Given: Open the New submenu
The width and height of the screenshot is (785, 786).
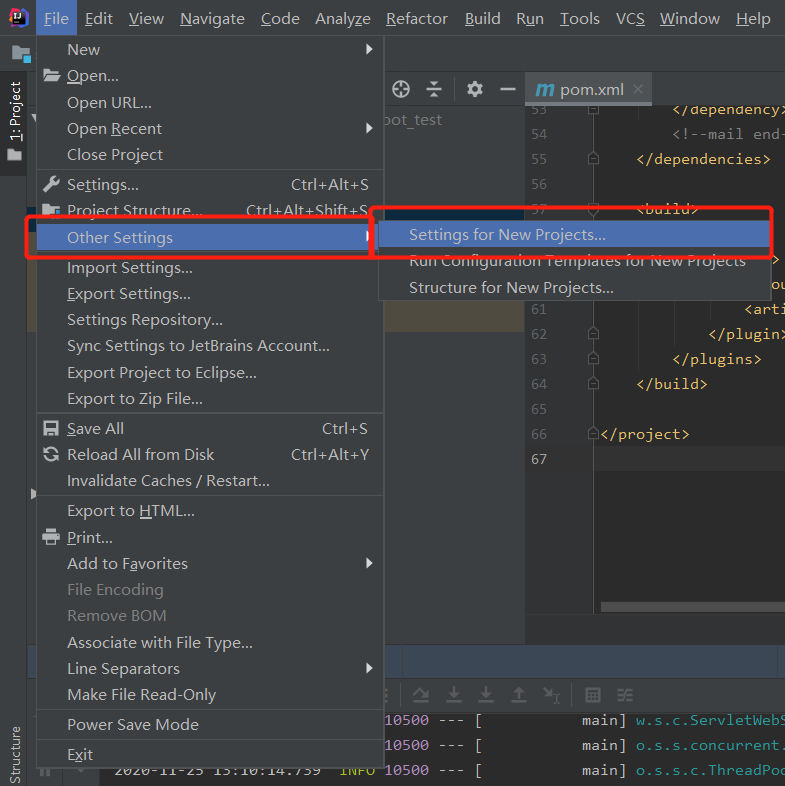Looking at the screenshot, I should [210, 49].
